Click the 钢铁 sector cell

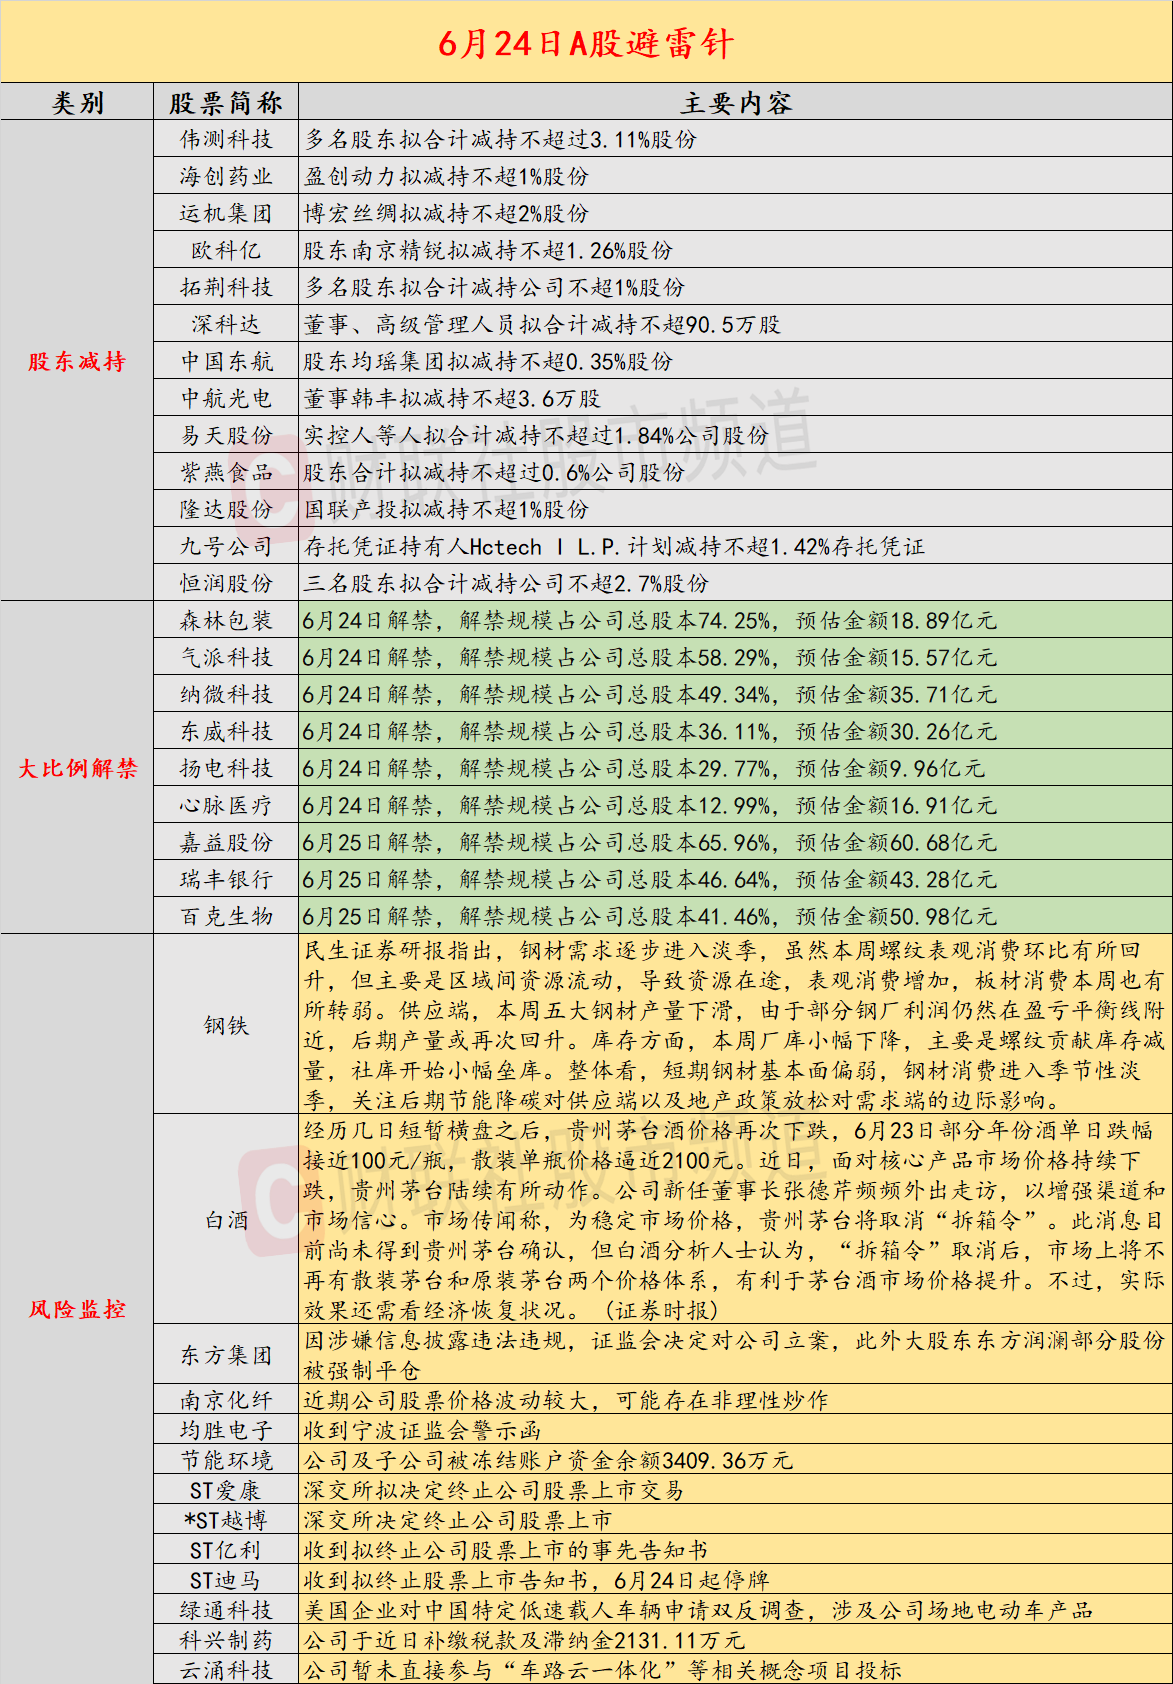226,1025
